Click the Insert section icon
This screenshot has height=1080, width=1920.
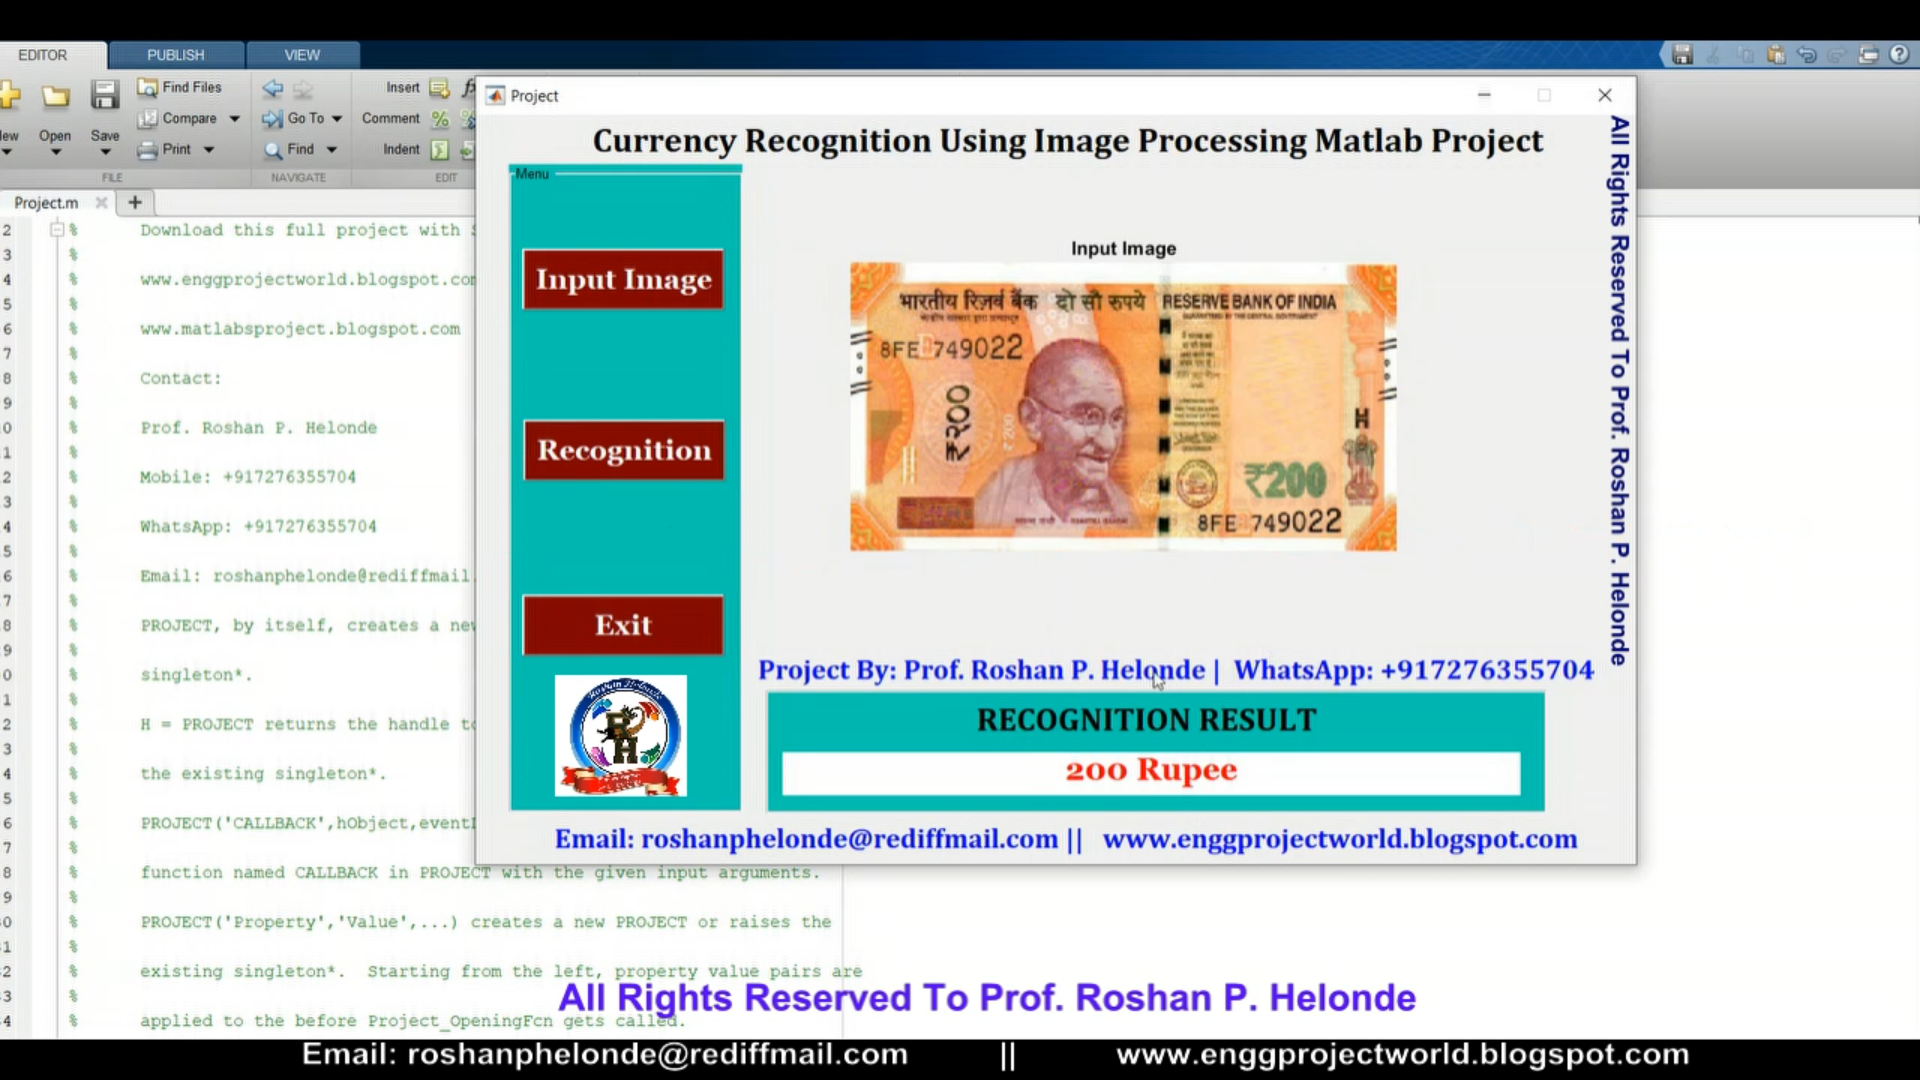pyautogui.click(x=439, y=88)
